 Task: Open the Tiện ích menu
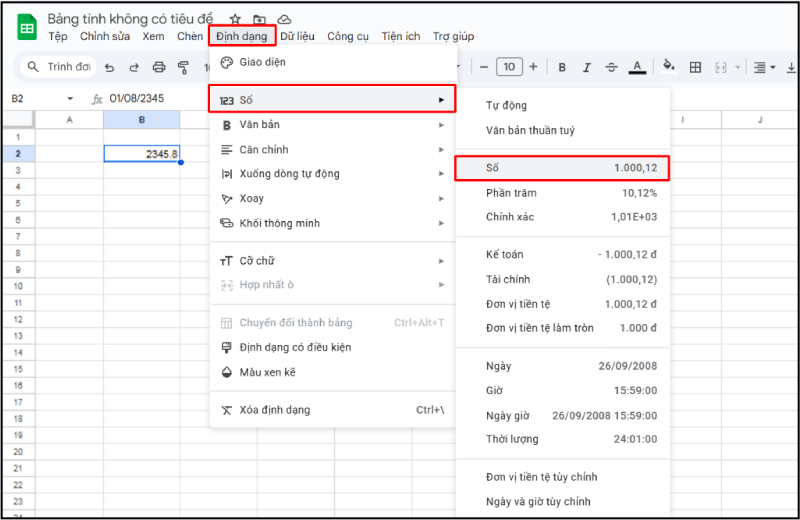(x=401, y=36)
